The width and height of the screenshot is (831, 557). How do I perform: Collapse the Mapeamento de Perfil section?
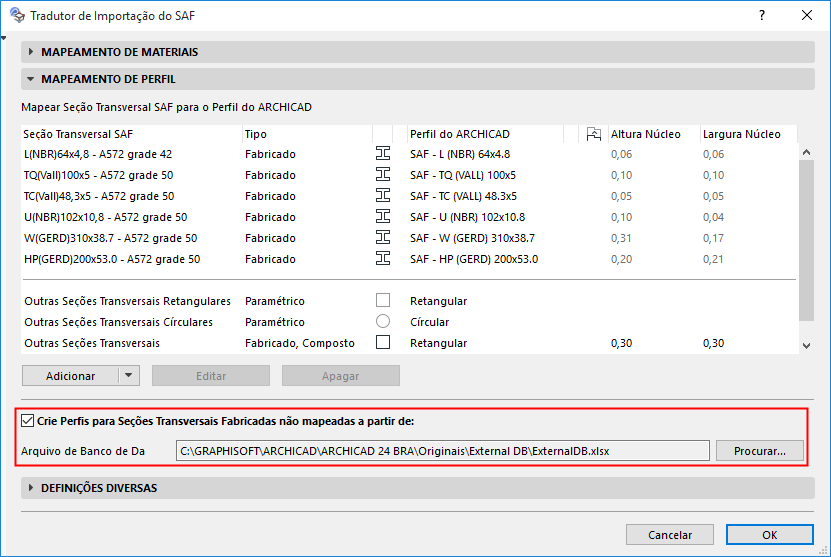point(31,79)
